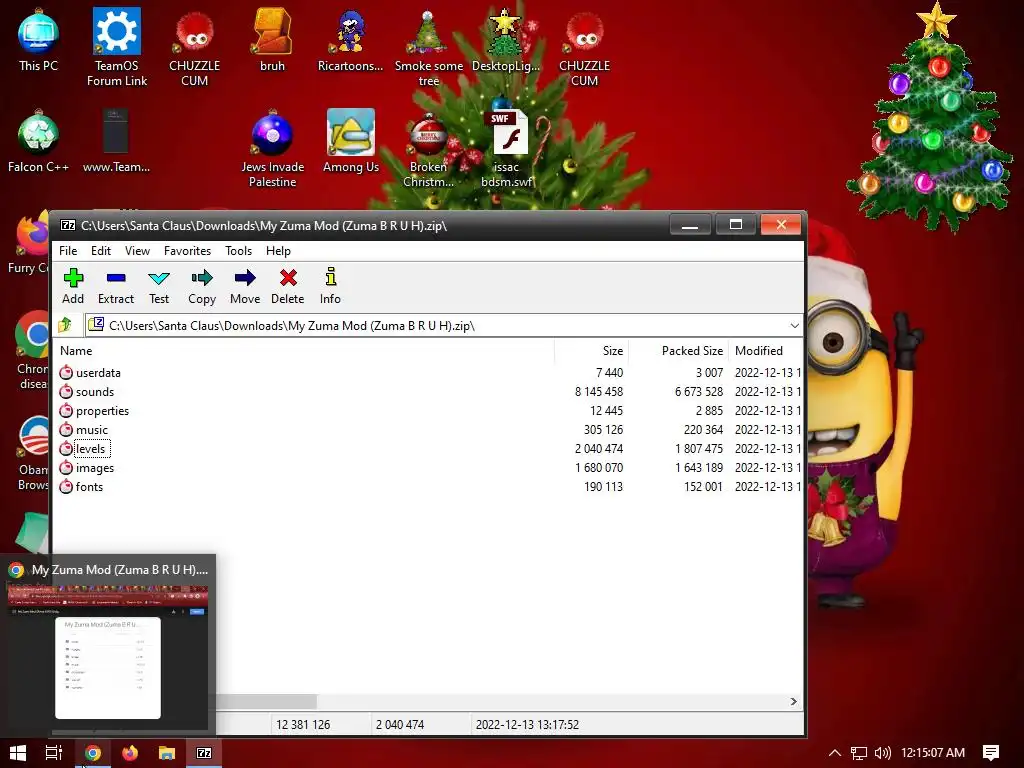Select the levels folder row
This screenshot has width=1024, height=768.
(x=428, y=449)
